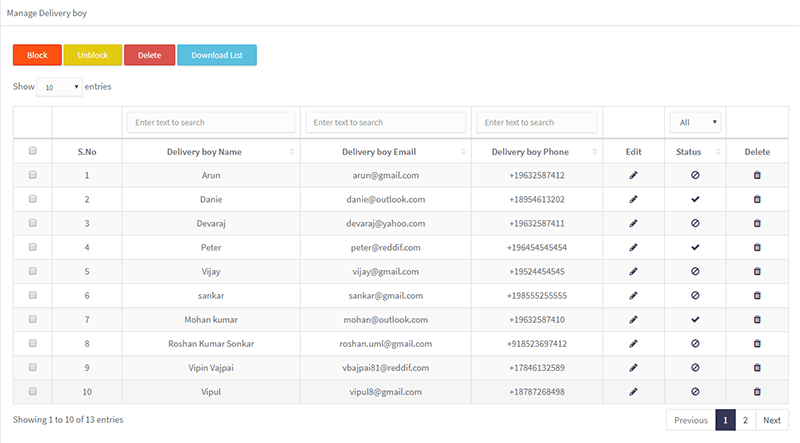Click trash icon for sankar

pos(757,296)
